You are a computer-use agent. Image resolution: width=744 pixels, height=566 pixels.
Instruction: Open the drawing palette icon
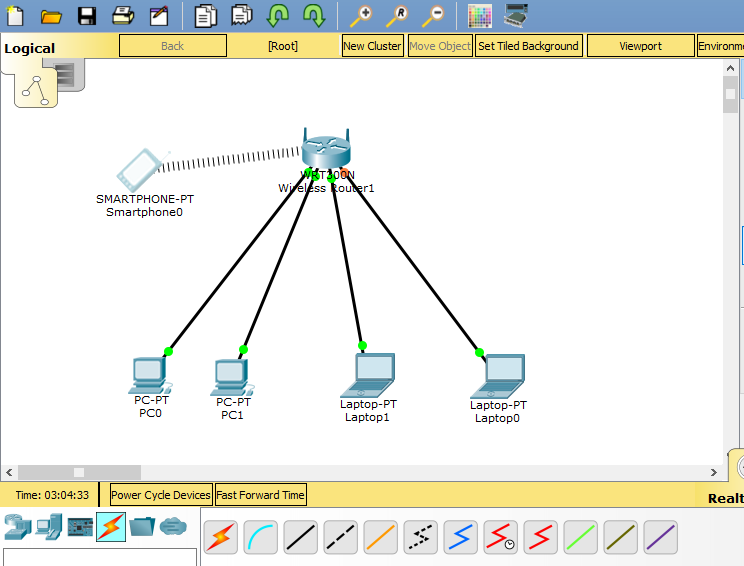480,16
